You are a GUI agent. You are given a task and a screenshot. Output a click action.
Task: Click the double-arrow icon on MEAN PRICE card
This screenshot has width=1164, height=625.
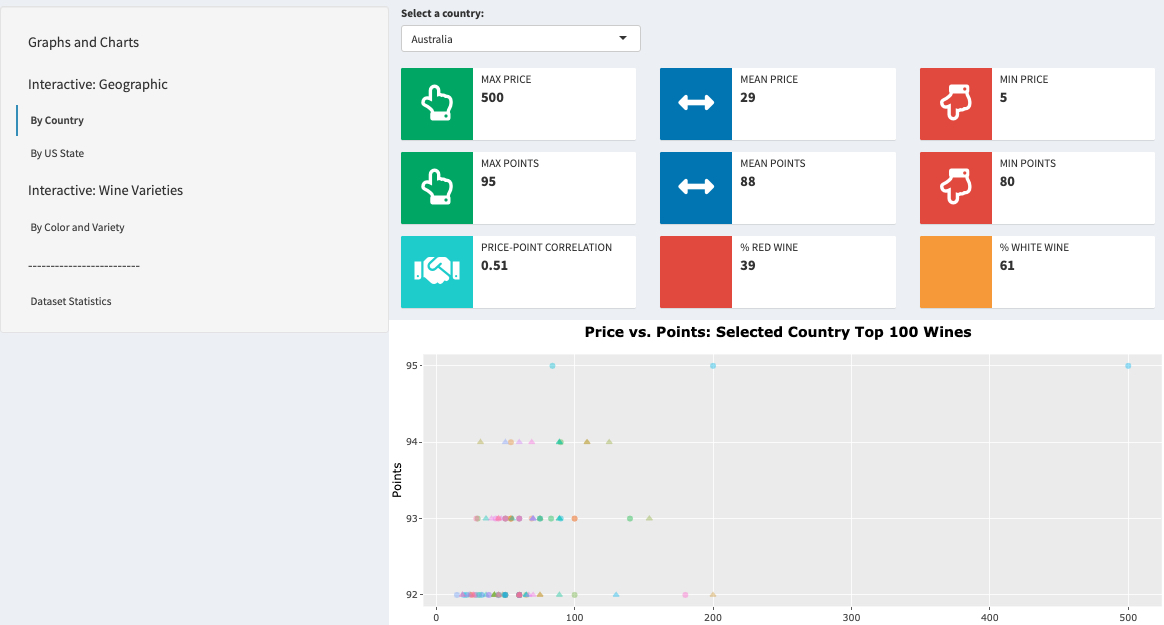pyautogui.click(x=696, y=104)
